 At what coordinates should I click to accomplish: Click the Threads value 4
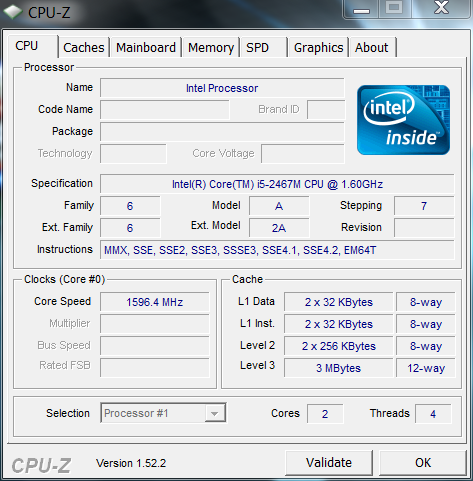(x=433, y=414)
